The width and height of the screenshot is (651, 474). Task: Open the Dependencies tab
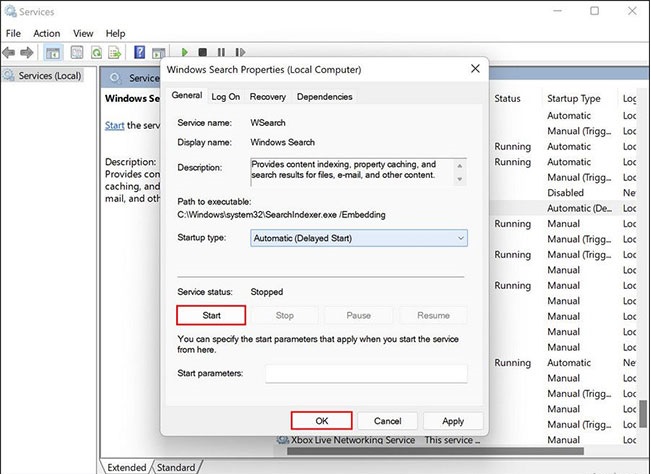324,96
